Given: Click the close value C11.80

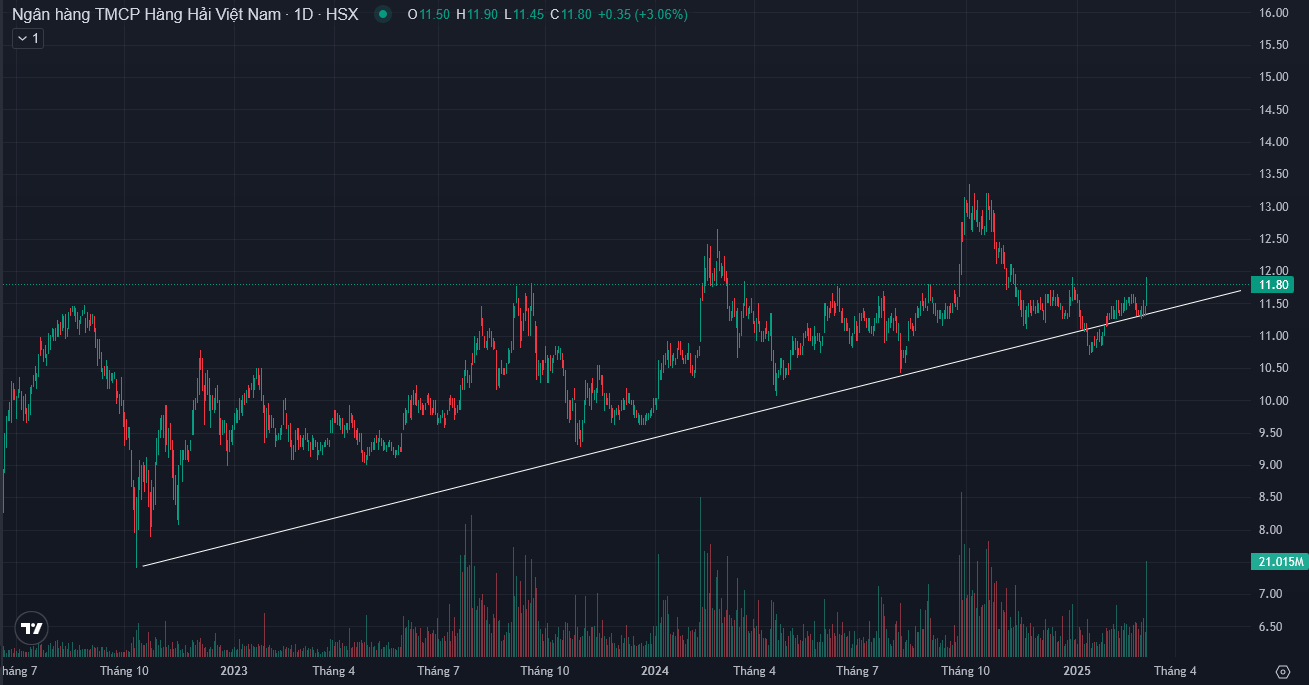Looking at the screenshot, I should click(x=570, y=15).
